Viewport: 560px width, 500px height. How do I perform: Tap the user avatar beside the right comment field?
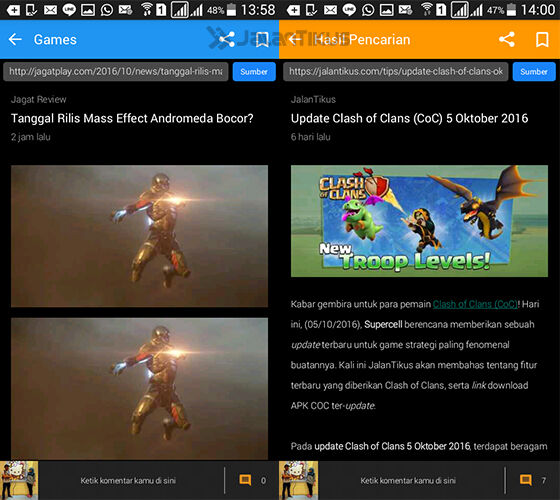pyautogui.click(x=299, y=480)
